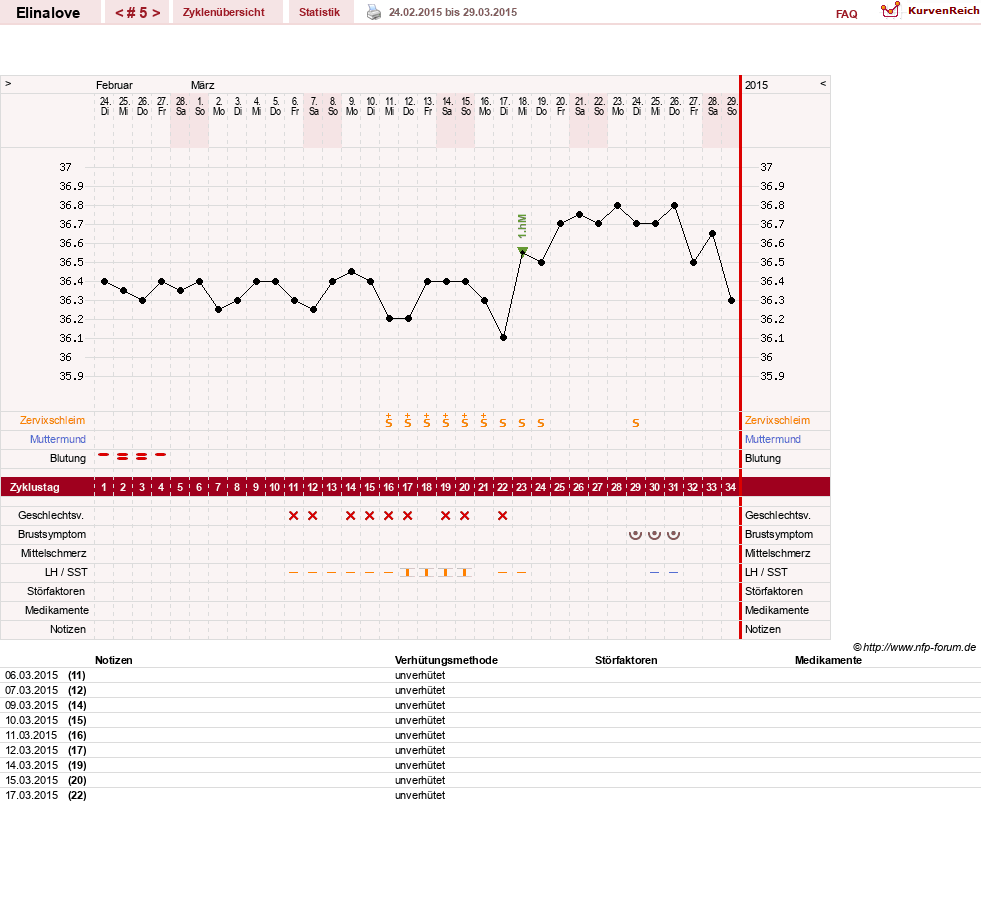Click the negative LH test mark on day 23
The image size is (981, 919).
click(x=521, y=572)
